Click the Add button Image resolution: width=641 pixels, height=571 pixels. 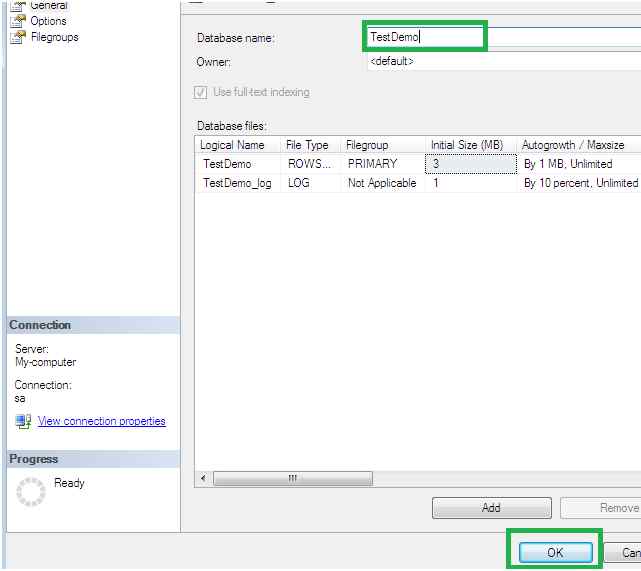(491, 508)
